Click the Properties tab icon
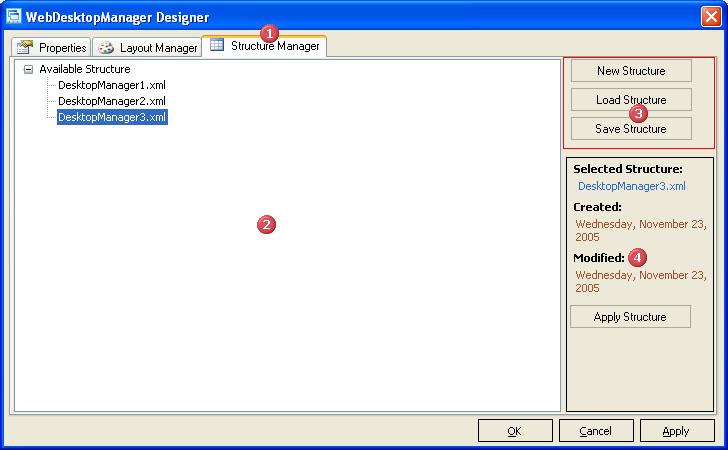728x450 pixels. click(25, 48)
